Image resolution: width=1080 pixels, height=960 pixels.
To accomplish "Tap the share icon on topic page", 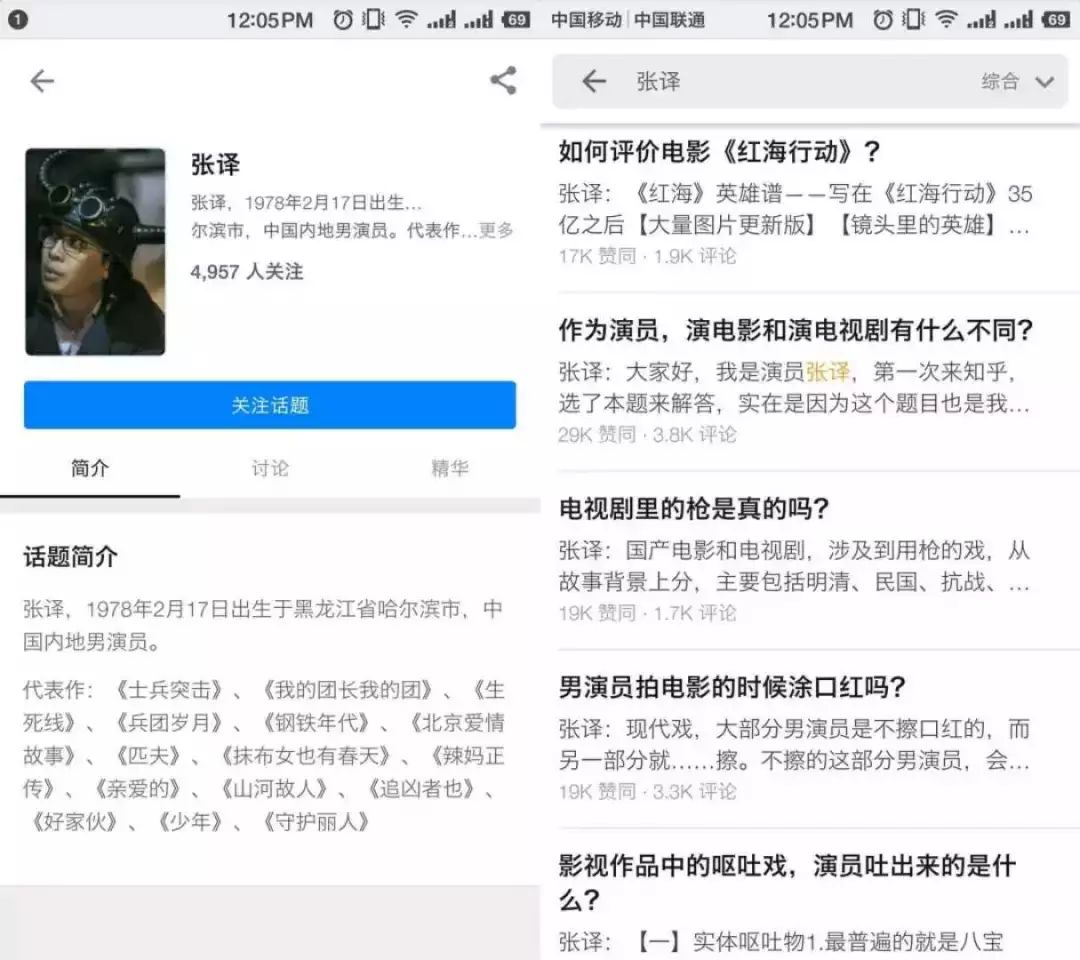I will tap(503, 81).
